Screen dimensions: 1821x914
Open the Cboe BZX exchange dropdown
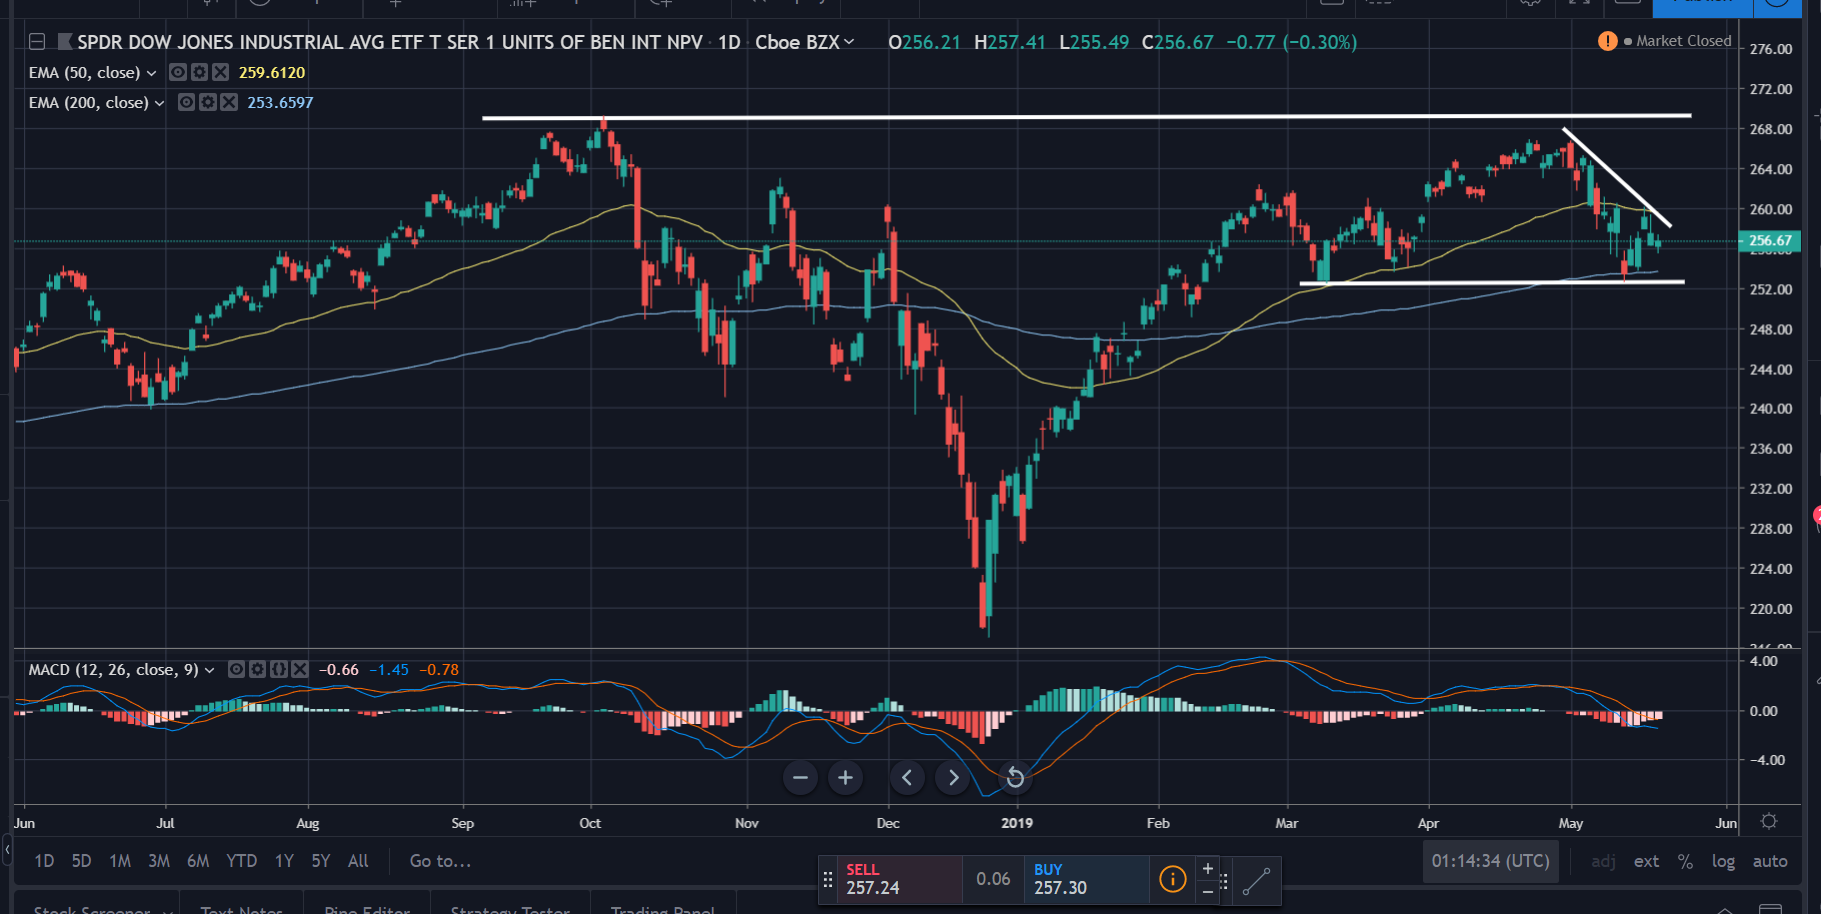pos(805,42)
